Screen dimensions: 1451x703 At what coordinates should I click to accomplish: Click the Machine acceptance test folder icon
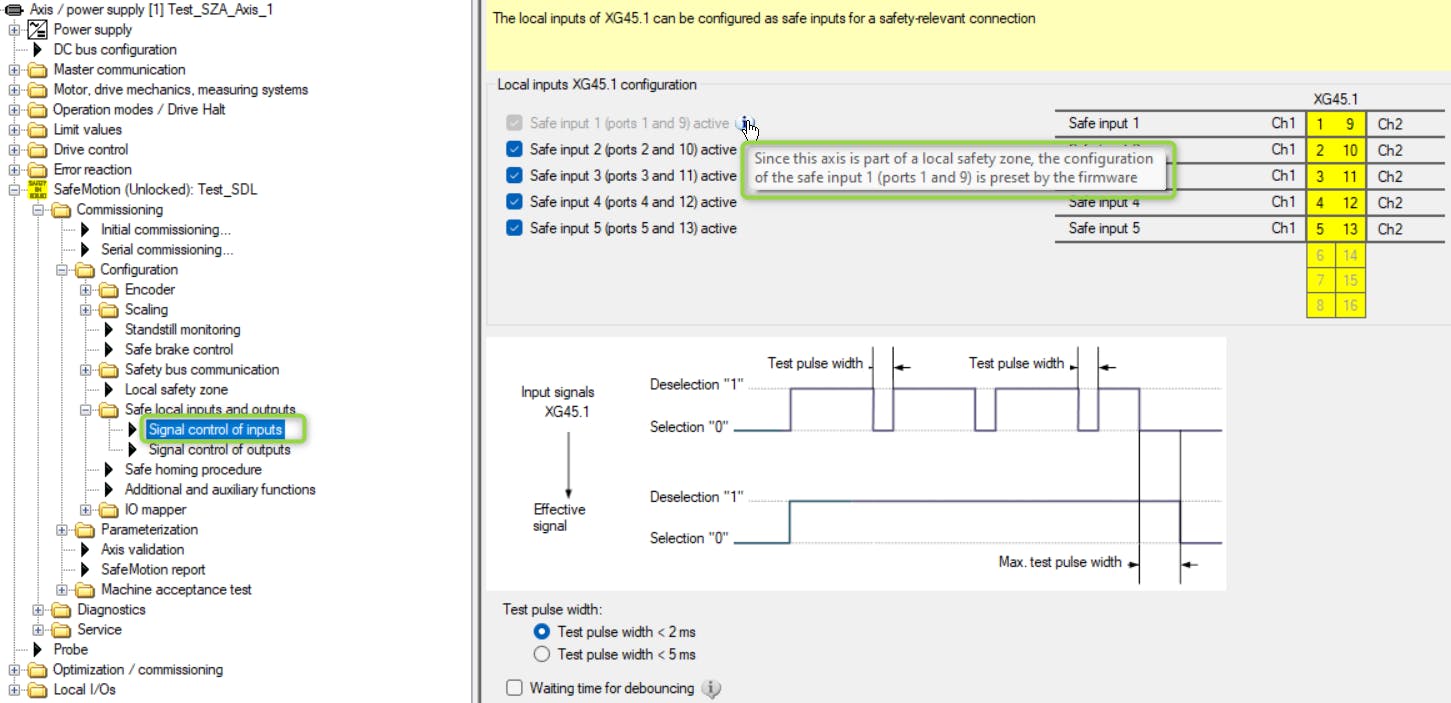coord(86,590)
